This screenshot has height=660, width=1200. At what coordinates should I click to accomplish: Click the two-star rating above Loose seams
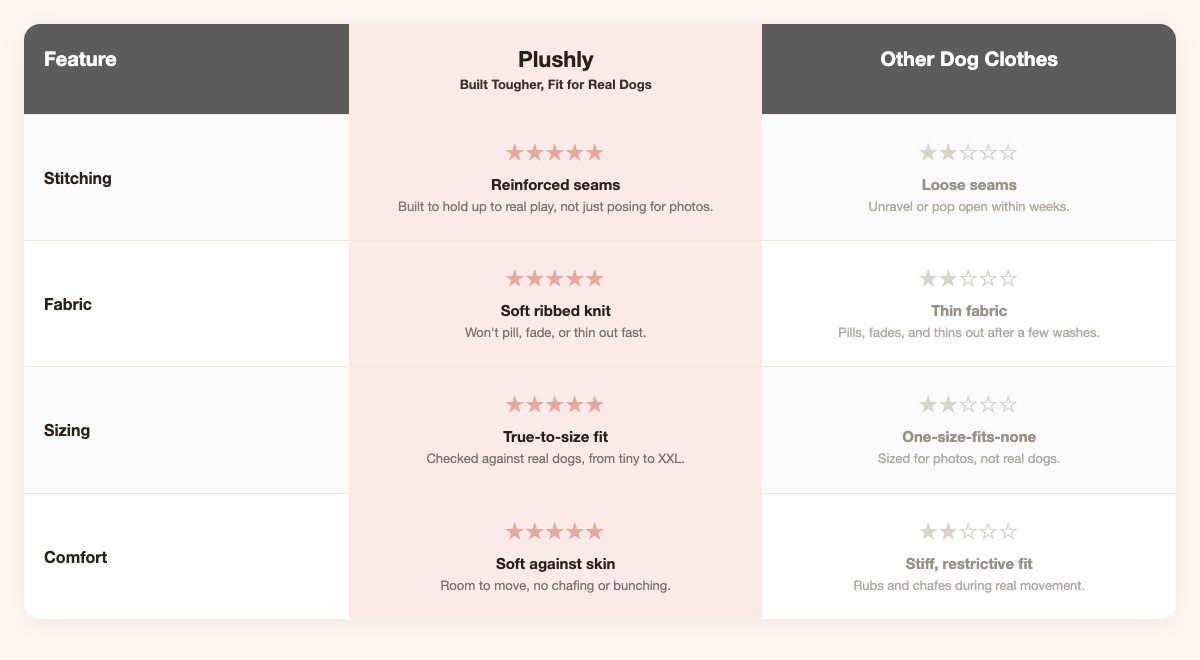pos(968,153)
